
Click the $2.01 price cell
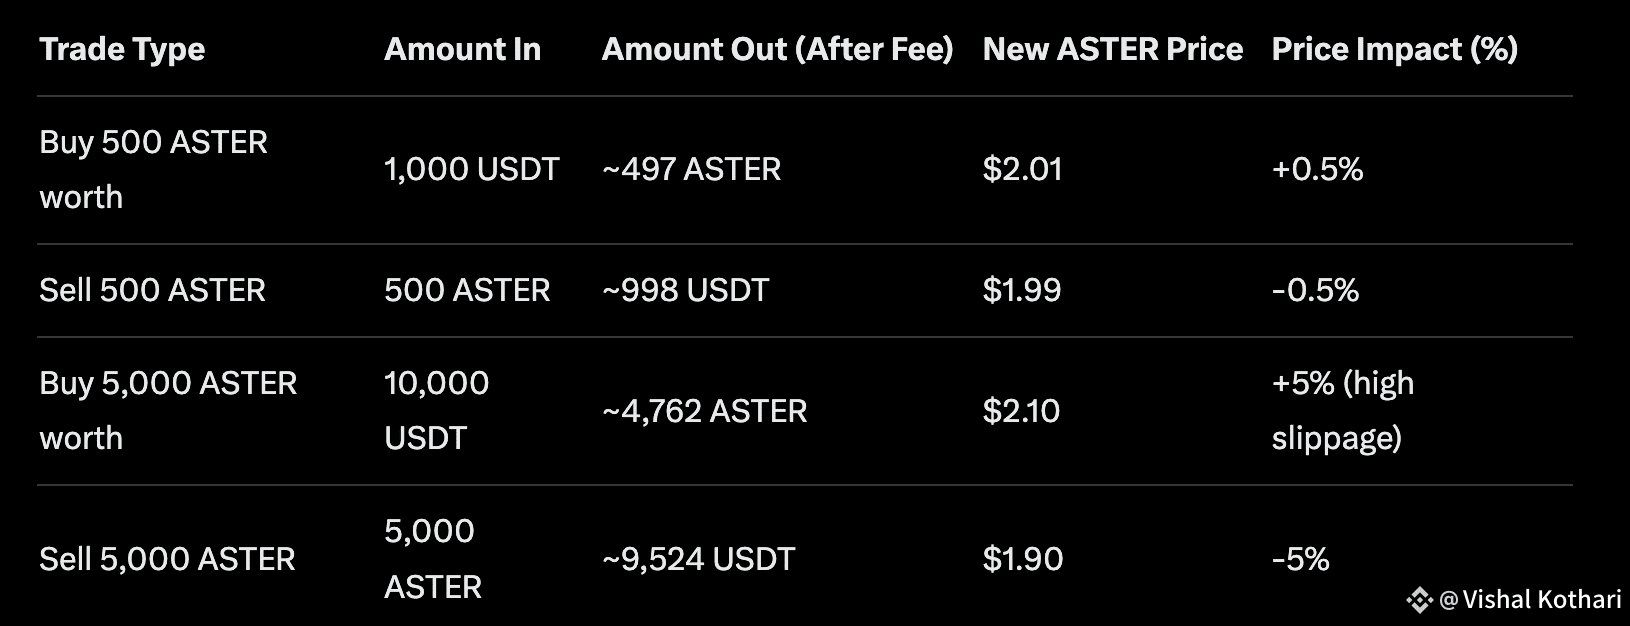point(1022,169)
